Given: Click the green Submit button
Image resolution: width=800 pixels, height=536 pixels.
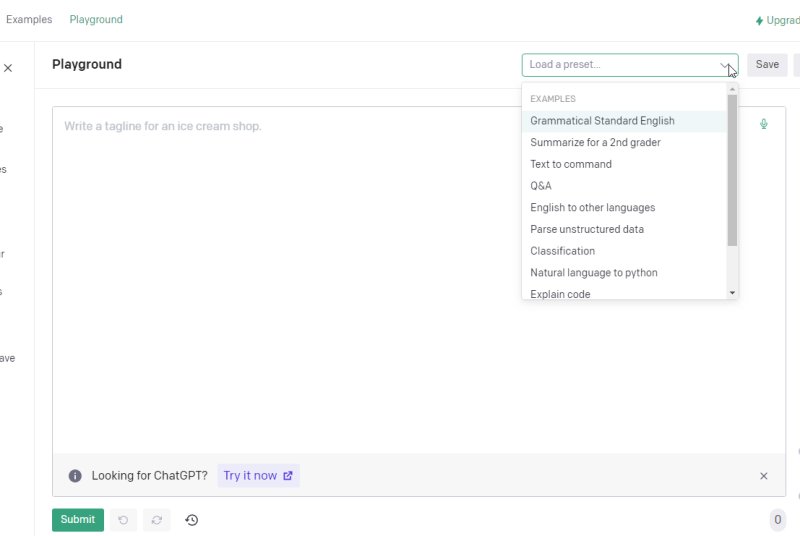Looking at the screenshot, I should (78, 520).
